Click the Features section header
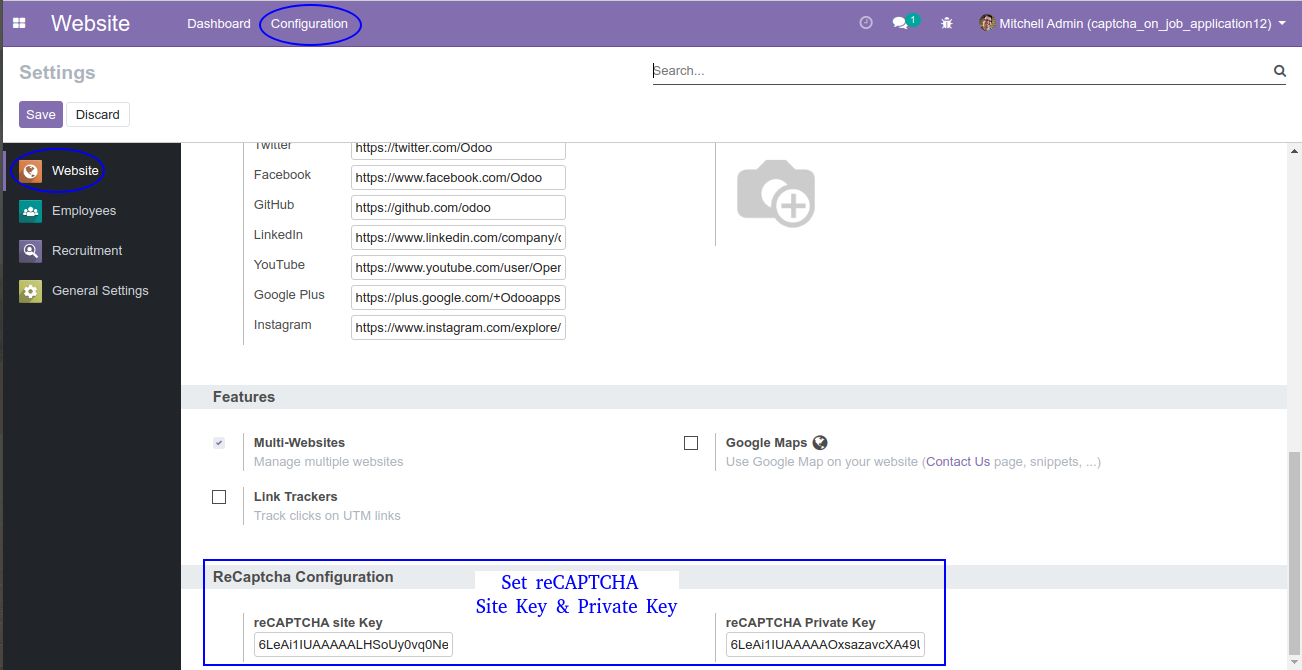The image size is (1302, 670). coord(244,397)
